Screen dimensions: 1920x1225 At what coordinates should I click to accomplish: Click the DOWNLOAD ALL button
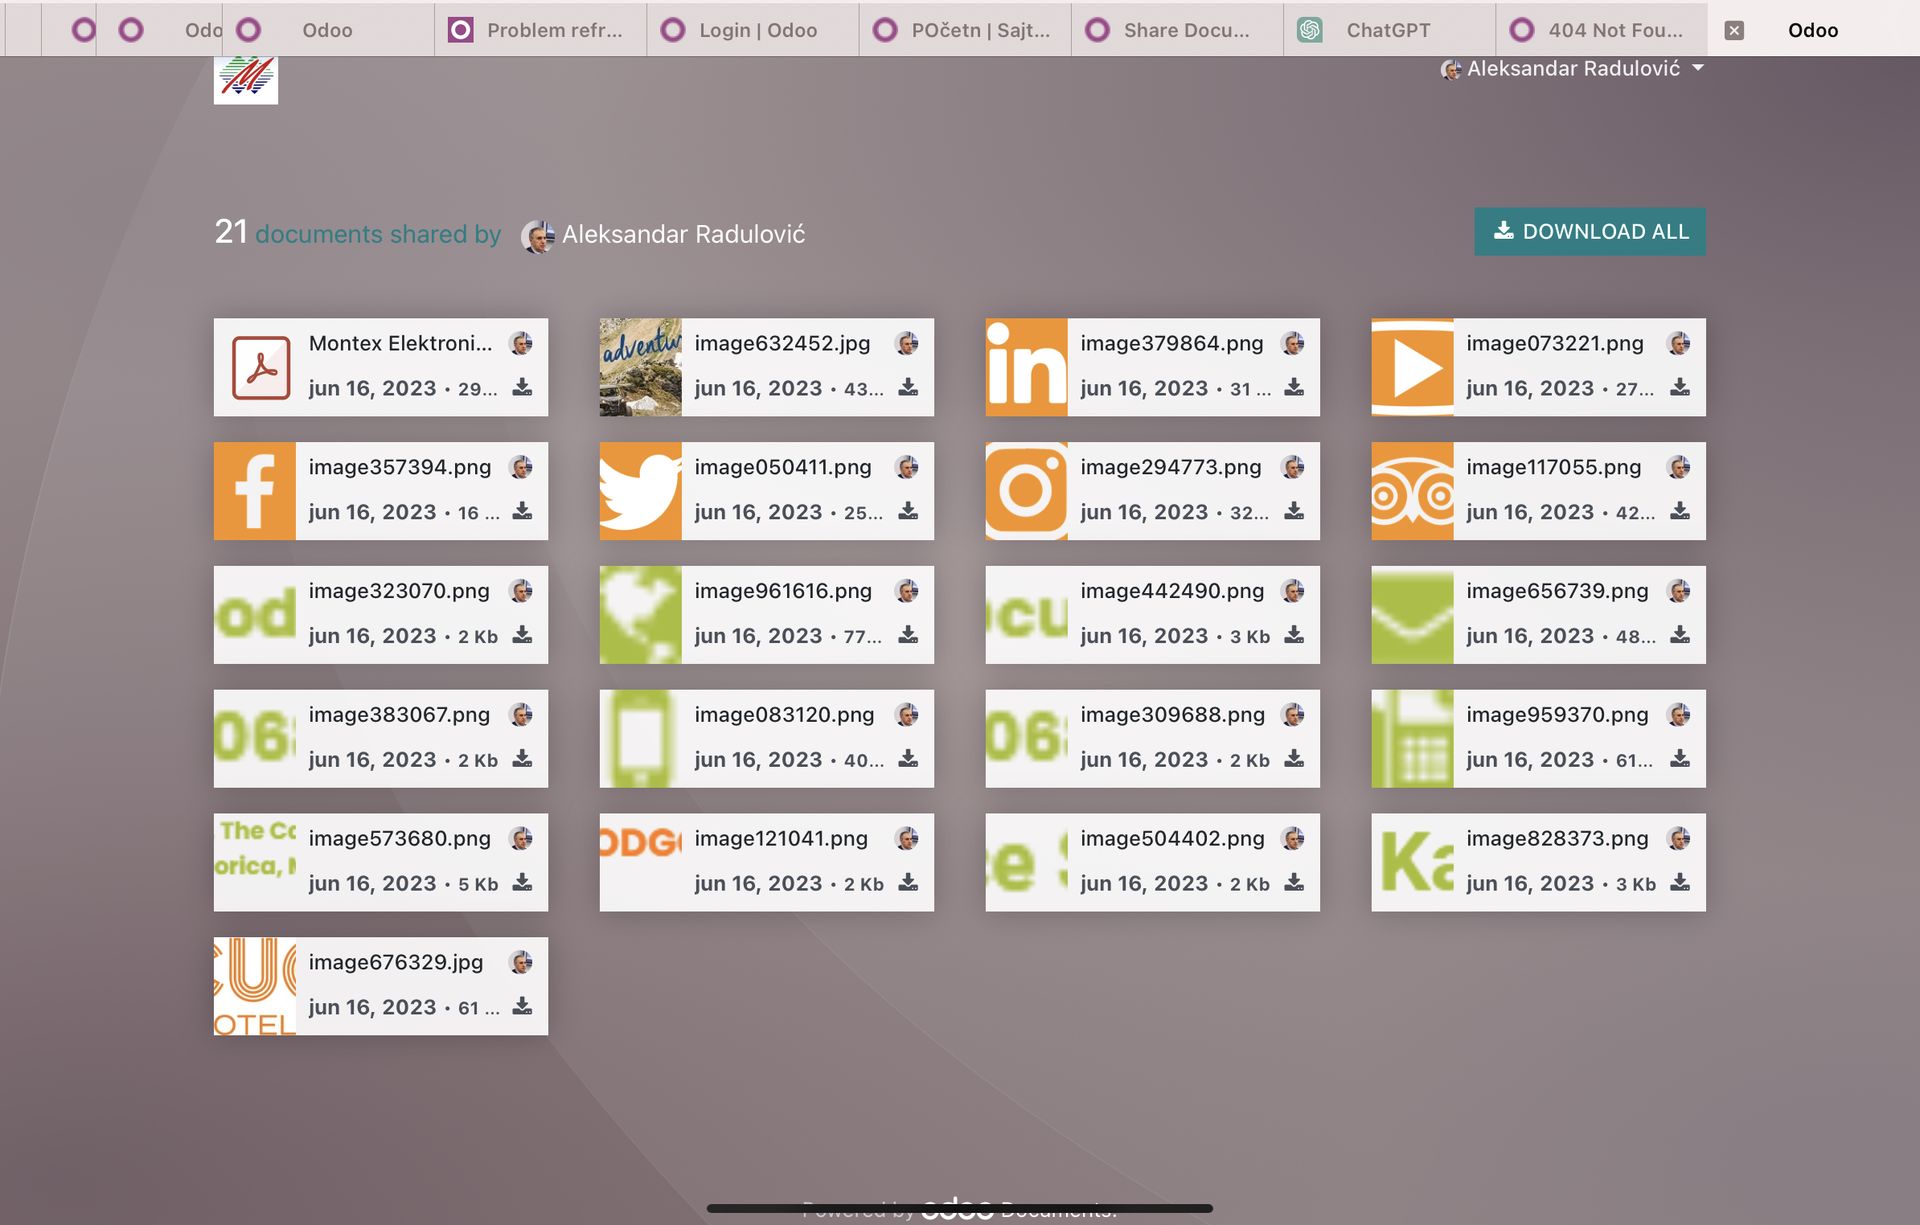[x=1590, y=232]
